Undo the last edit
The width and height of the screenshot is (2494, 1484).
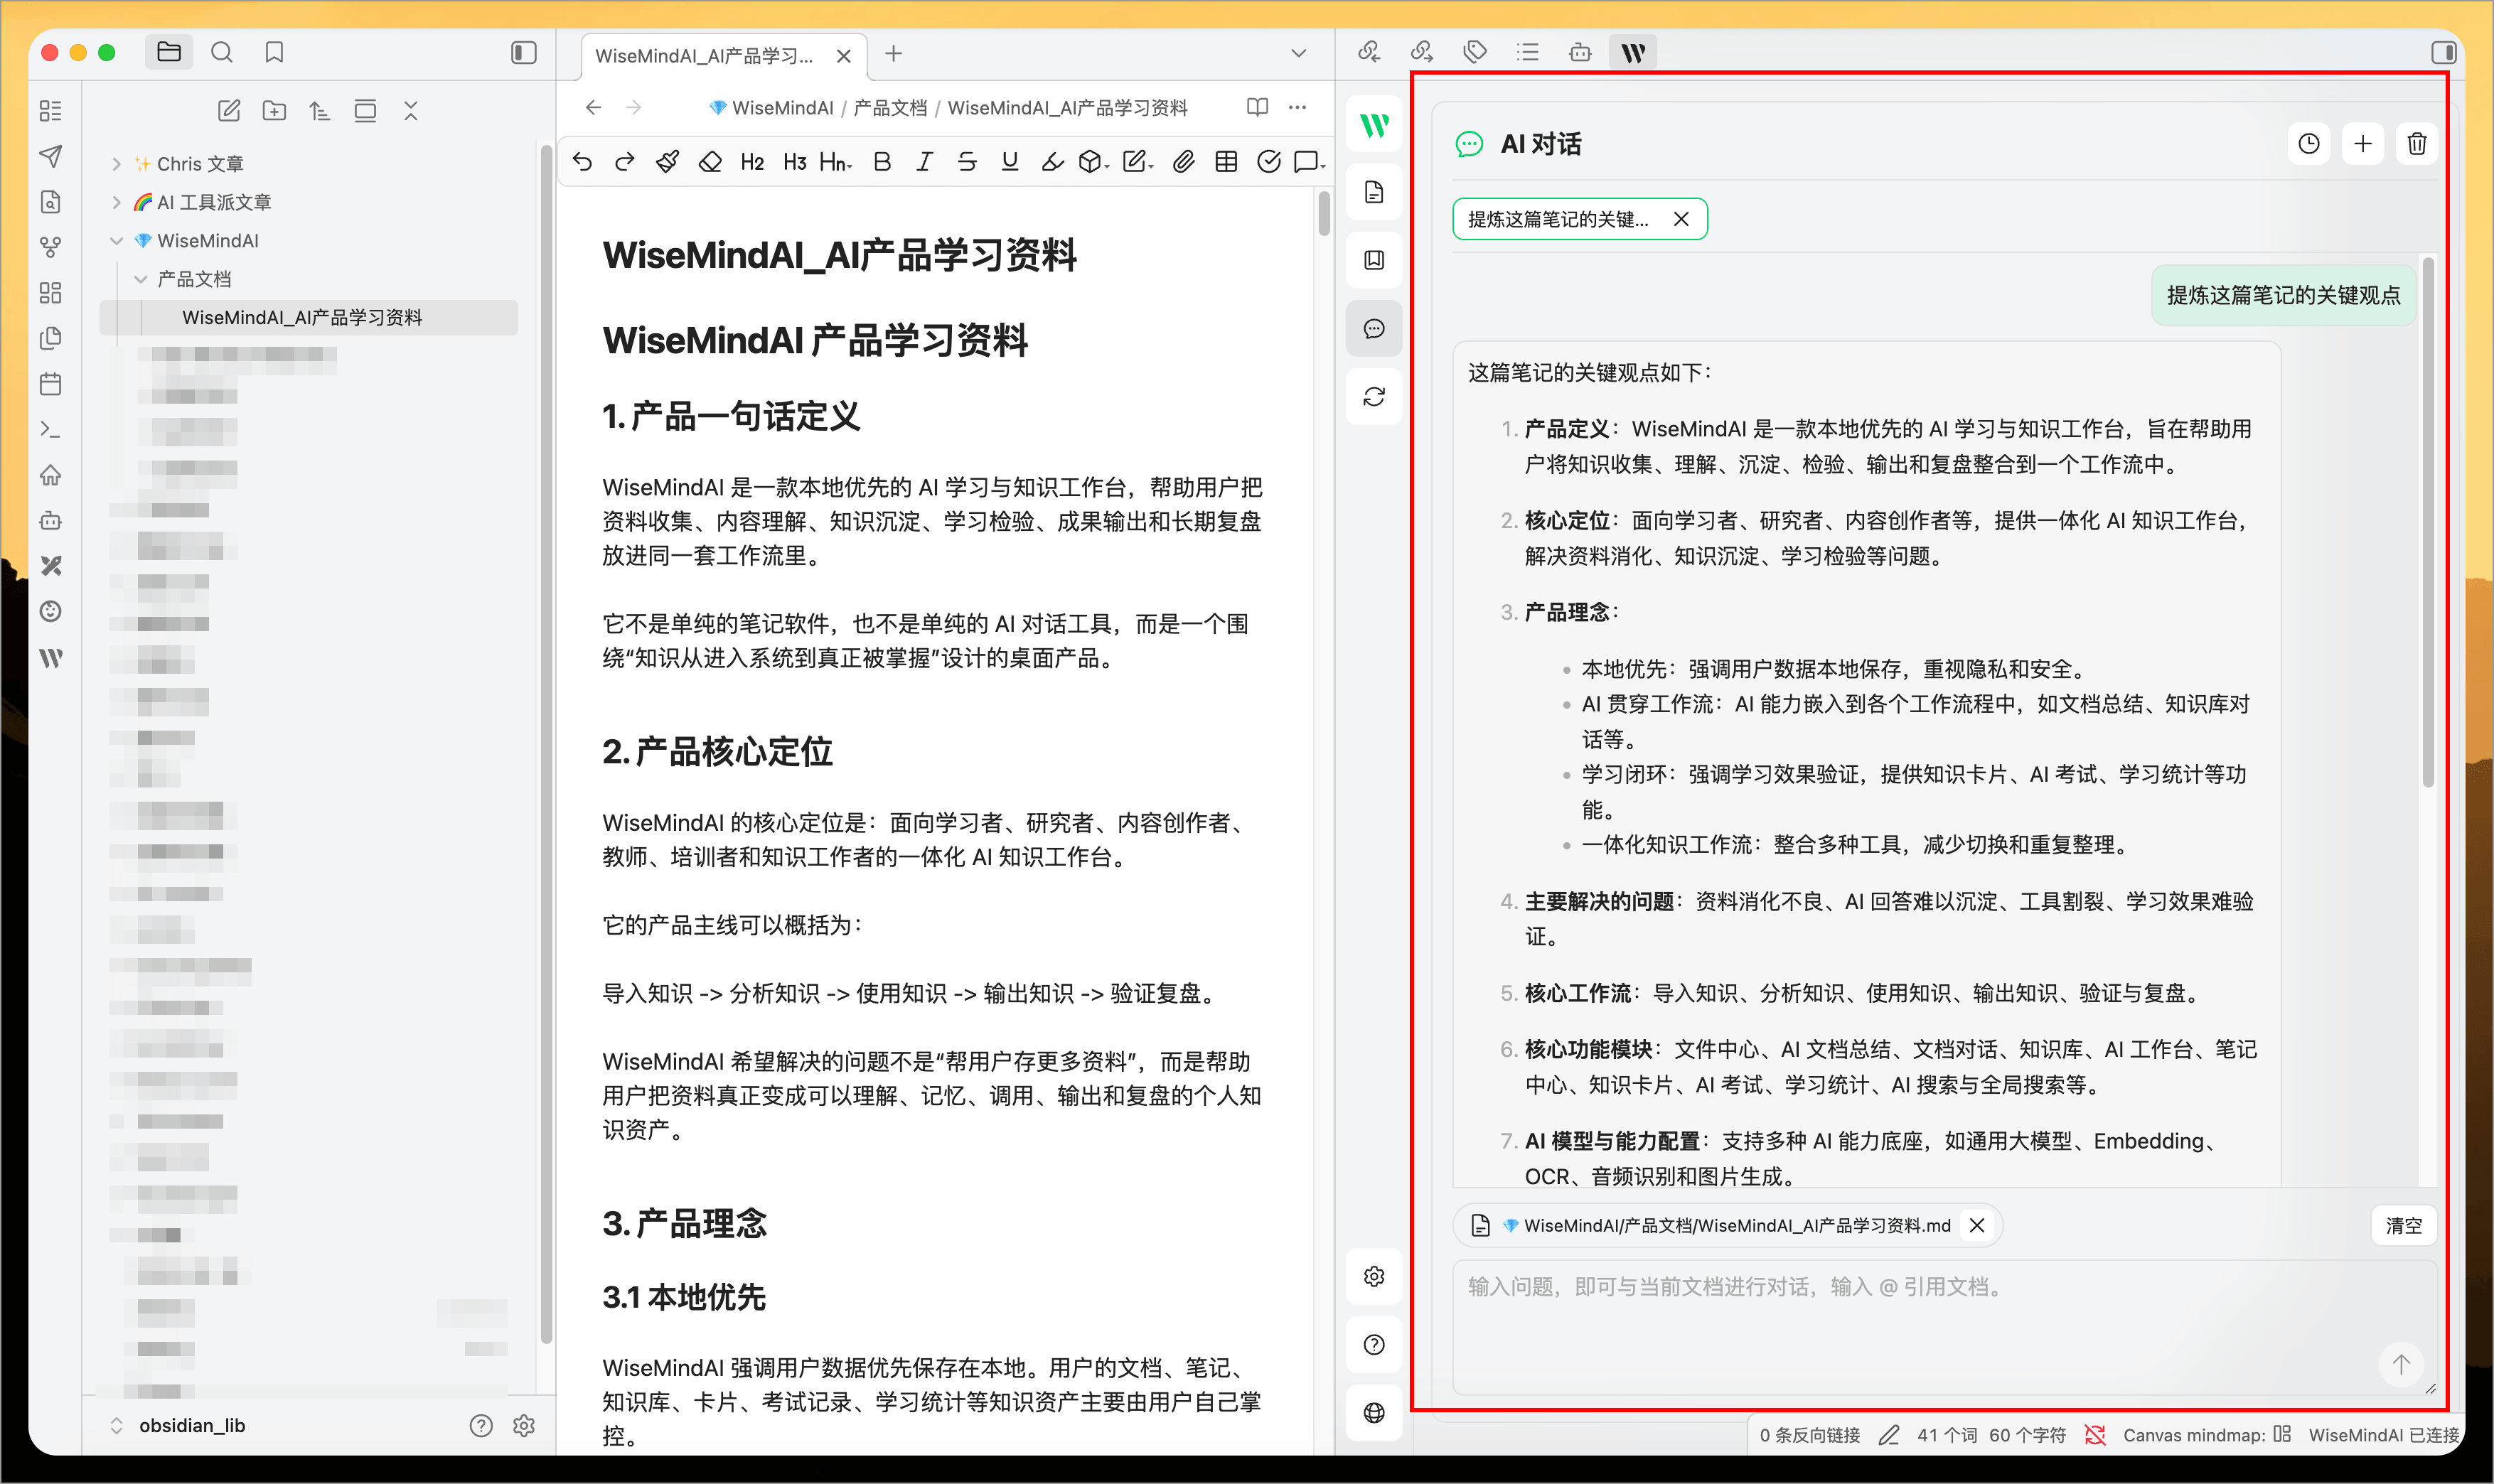pos(583,161)
